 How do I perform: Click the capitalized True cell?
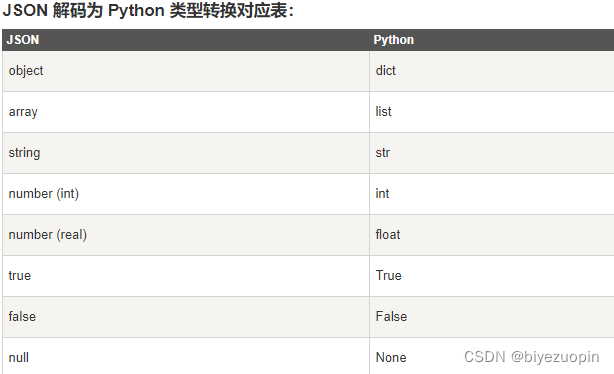(492, 276)
